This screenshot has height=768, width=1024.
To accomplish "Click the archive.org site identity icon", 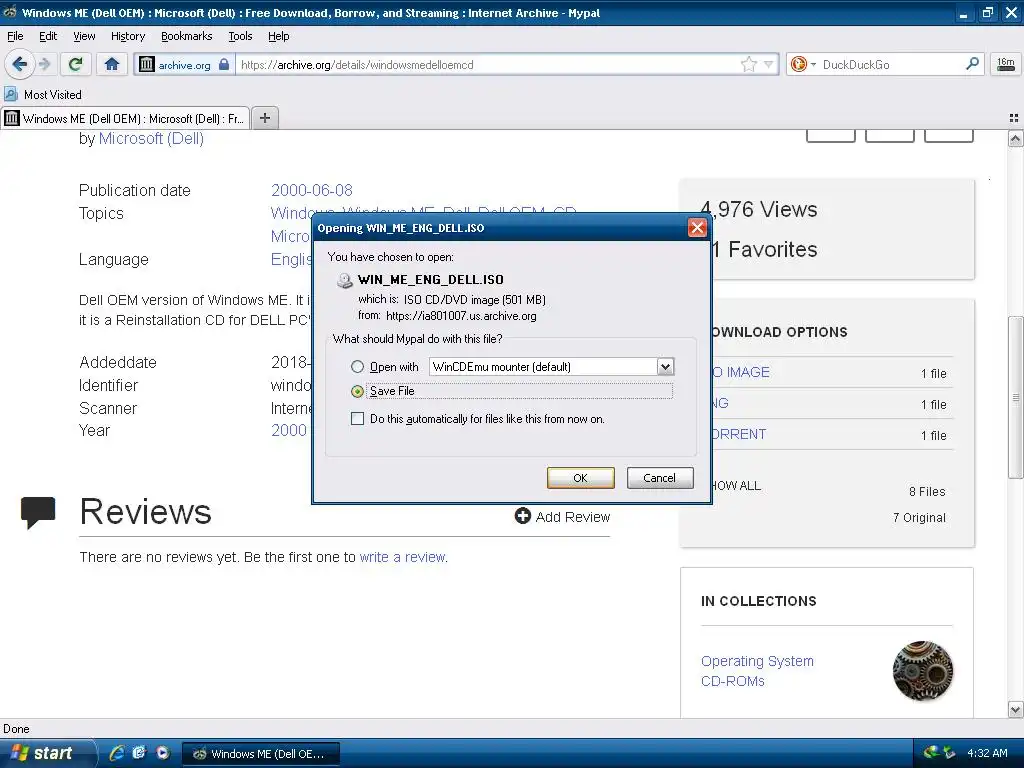I will click(146, 64).
